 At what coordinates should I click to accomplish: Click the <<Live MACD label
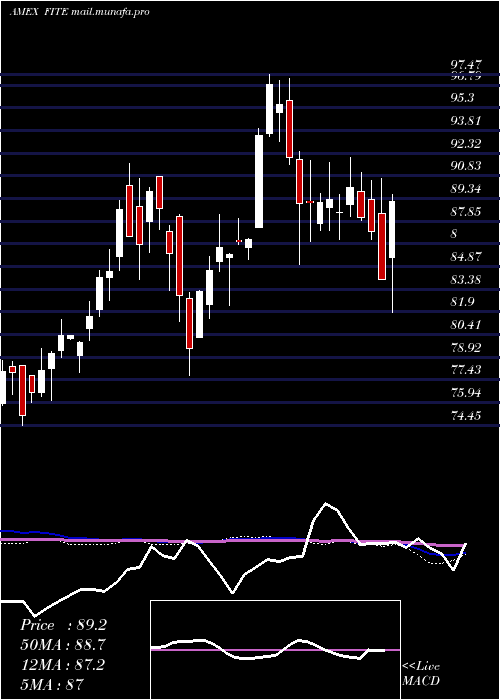[421, 674]
